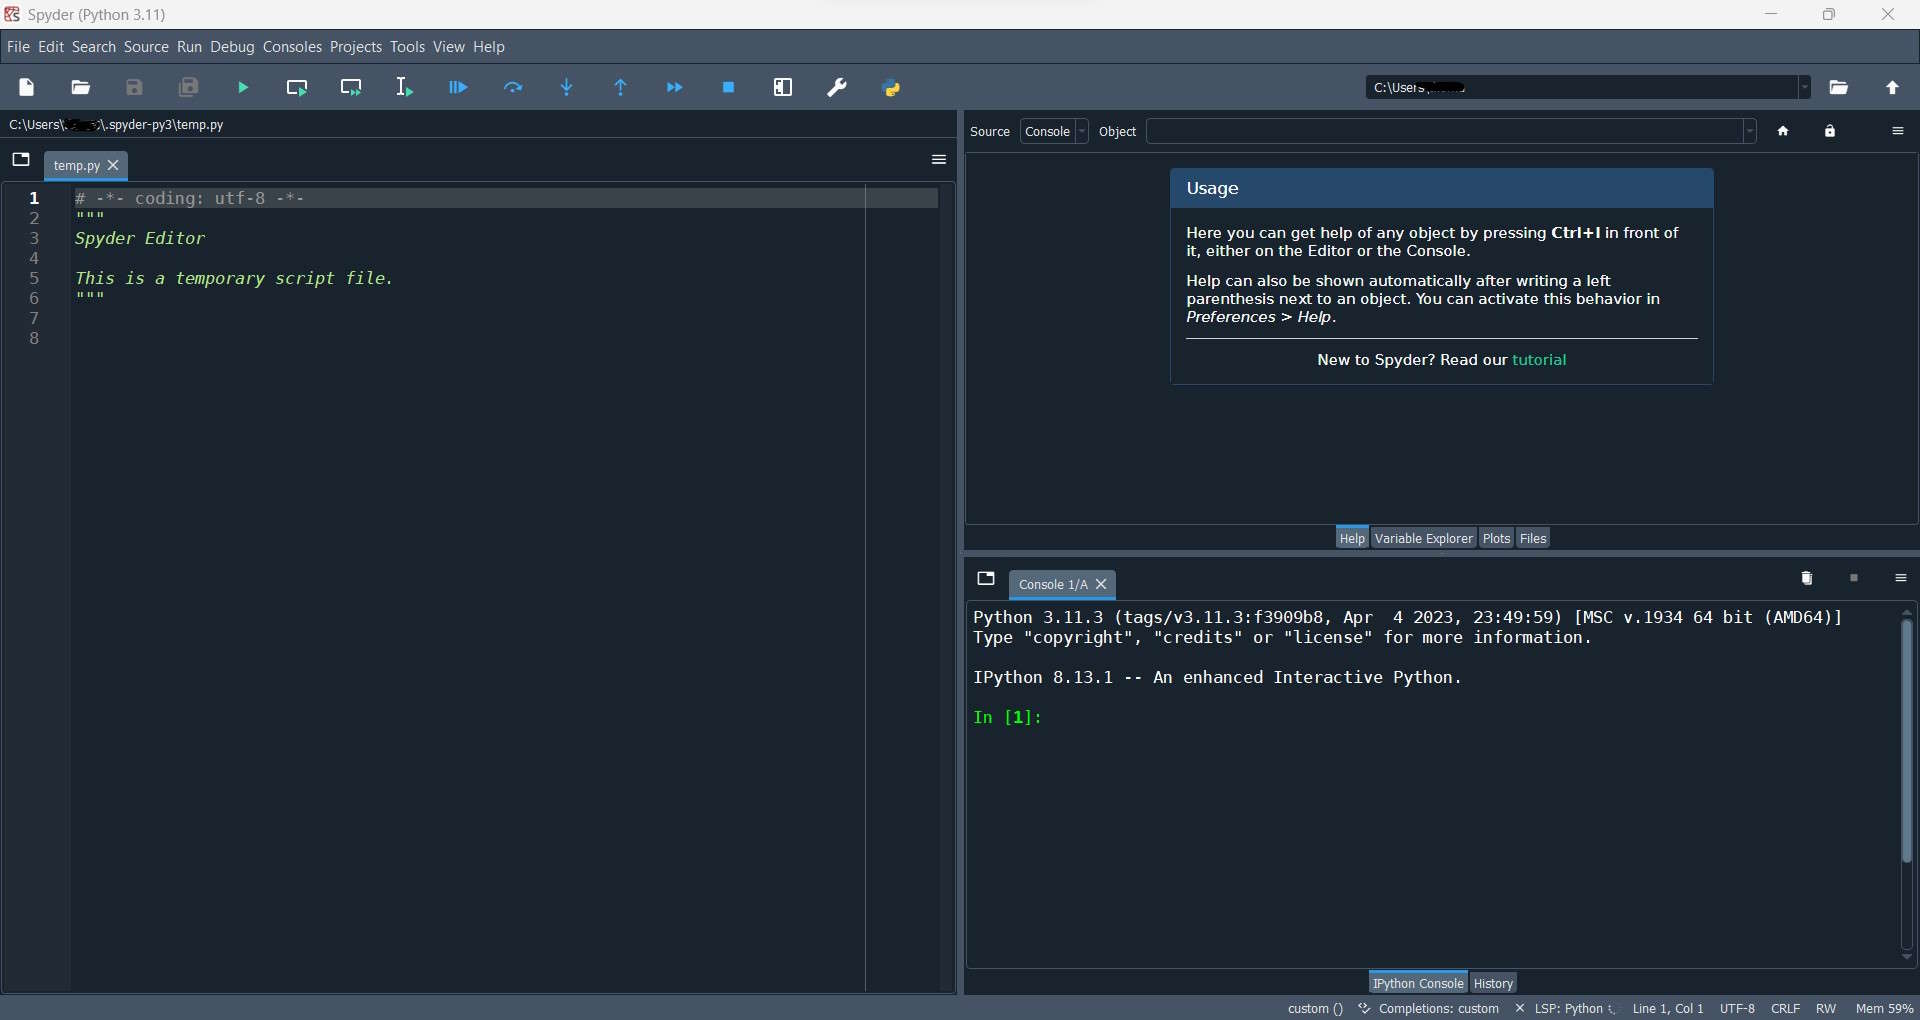Toggle the lock on the Help pane
Image resolution: width=1920 pixels, height=1020 pixels.
click(x=1830, y=130)
